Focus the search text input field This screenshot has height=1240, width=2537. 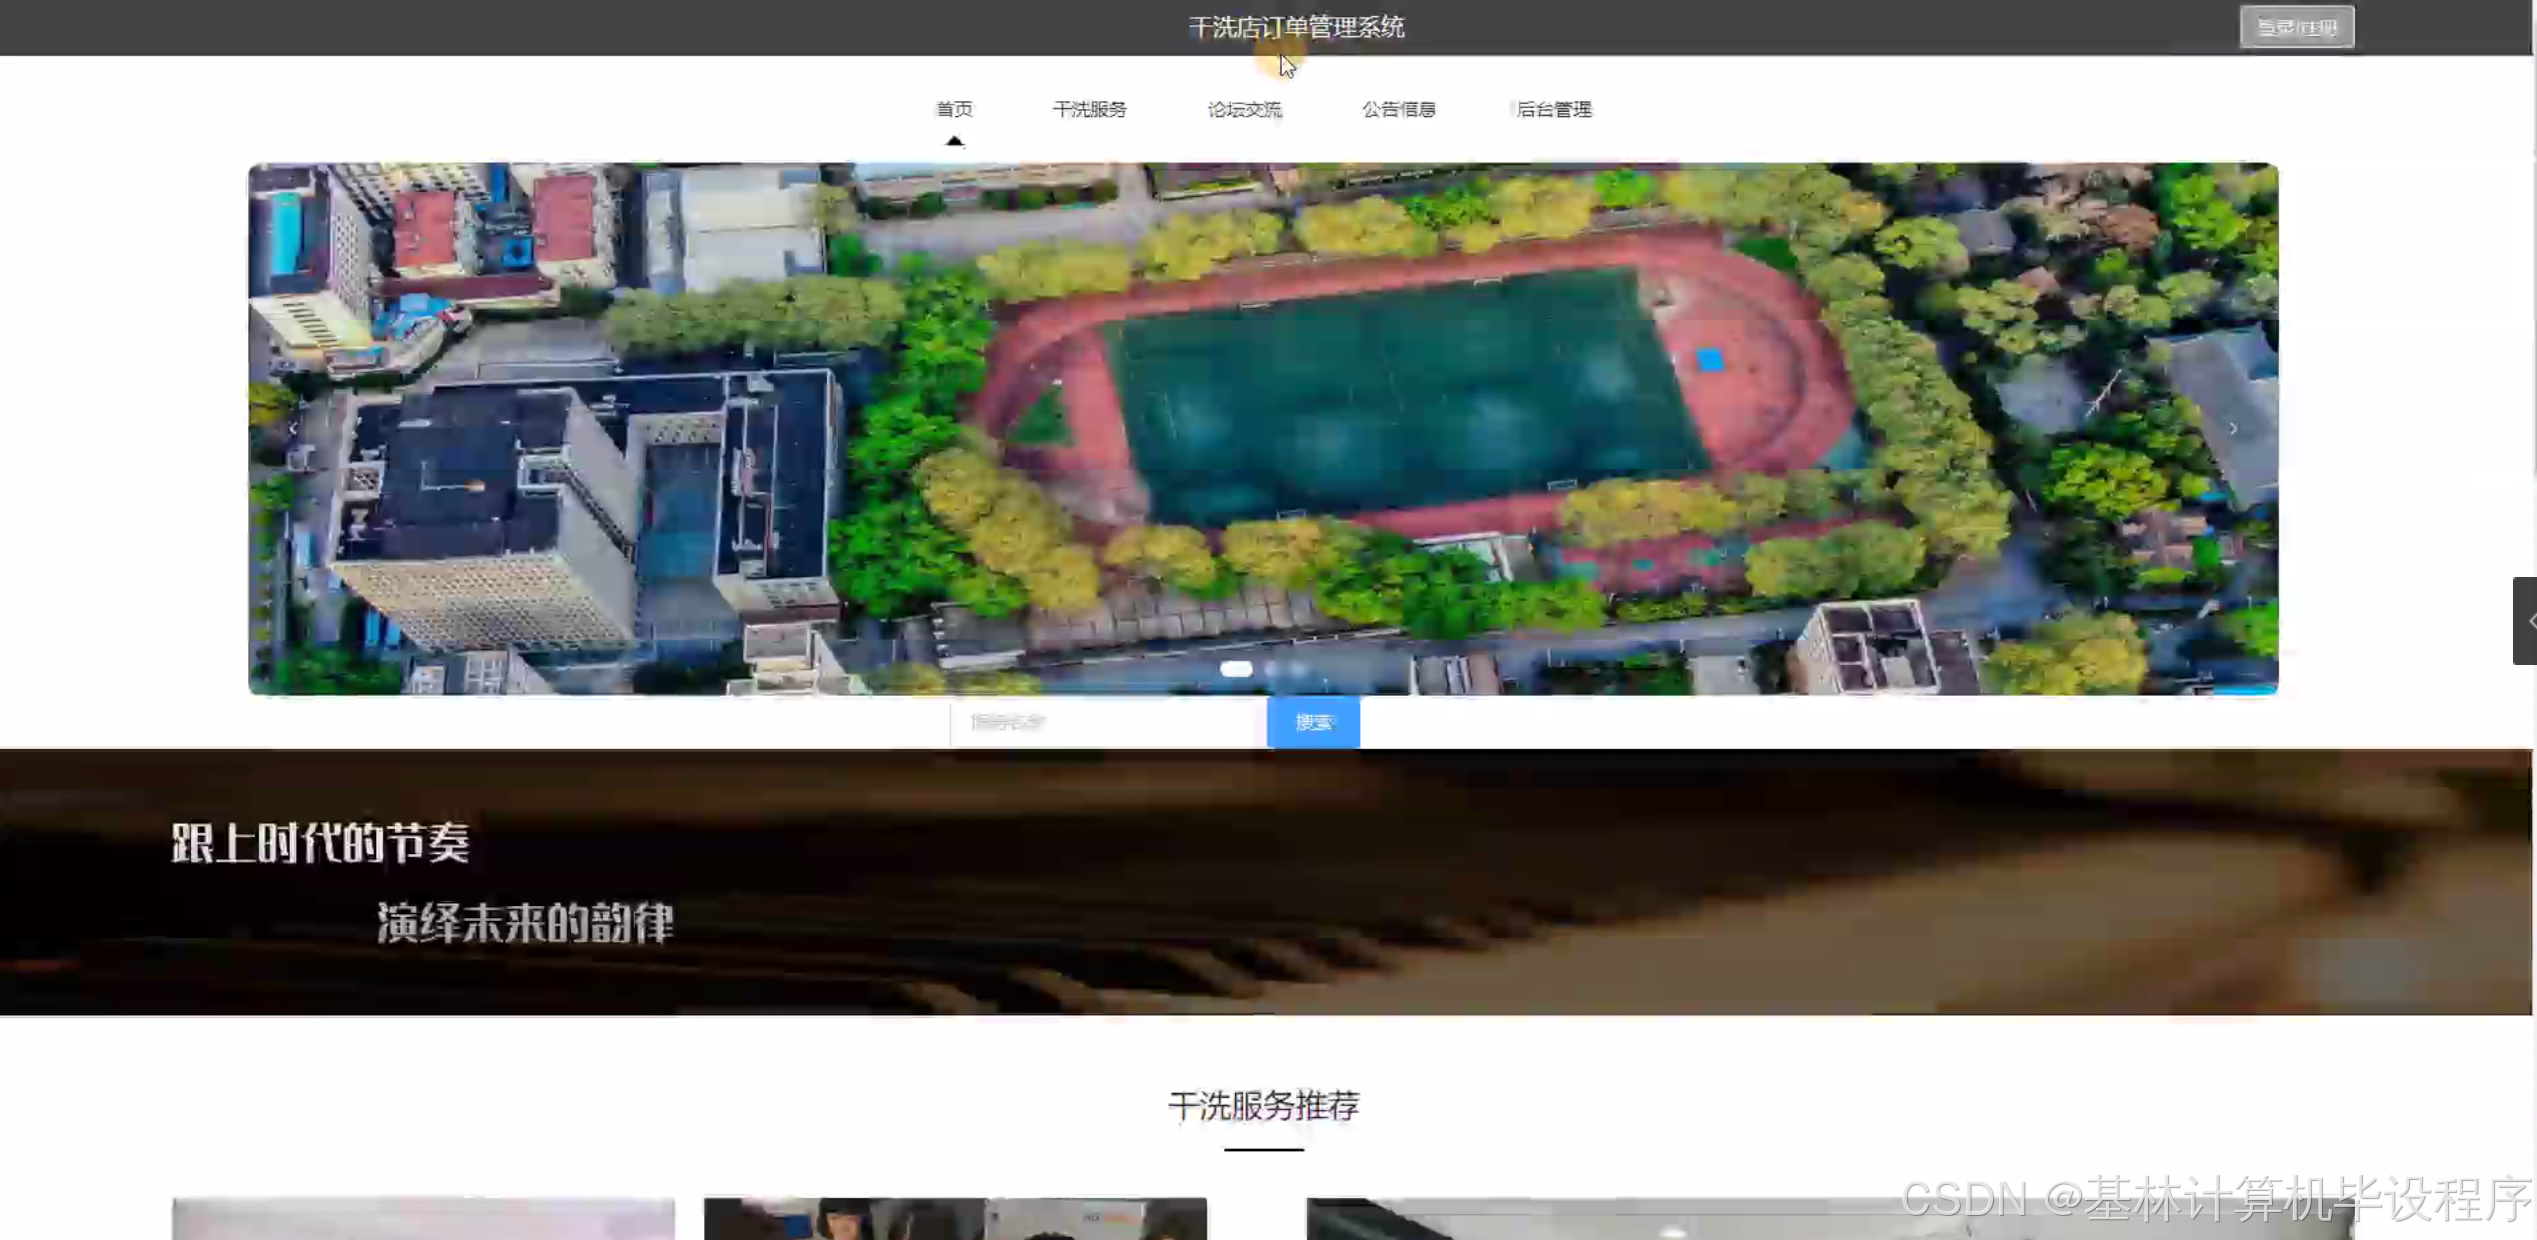coord(1107,722)
